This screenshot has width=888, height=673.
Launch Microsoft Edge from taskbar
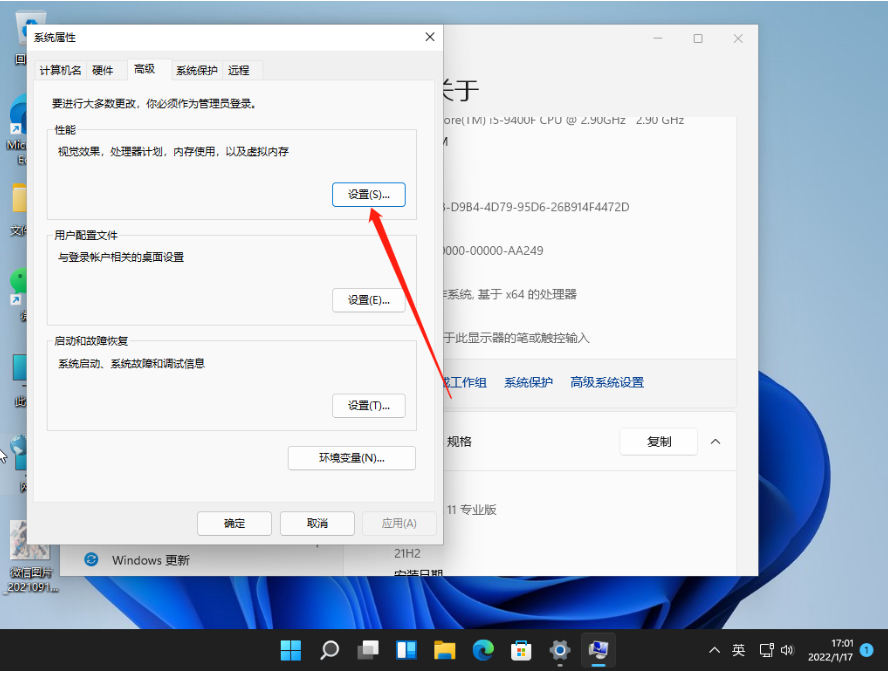(483, 650)
